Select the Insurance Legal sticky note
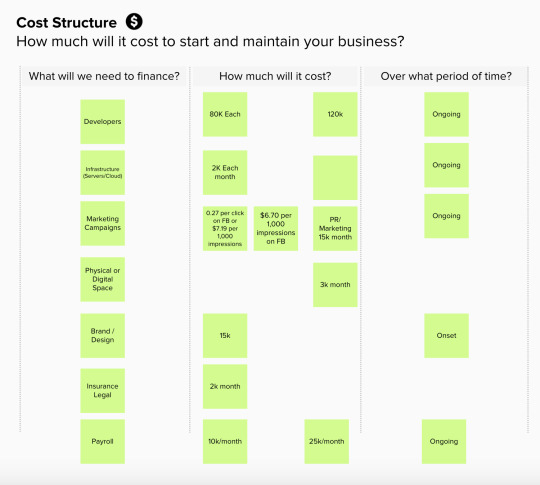Screen dimensions: 540x485 coord(102,391)
